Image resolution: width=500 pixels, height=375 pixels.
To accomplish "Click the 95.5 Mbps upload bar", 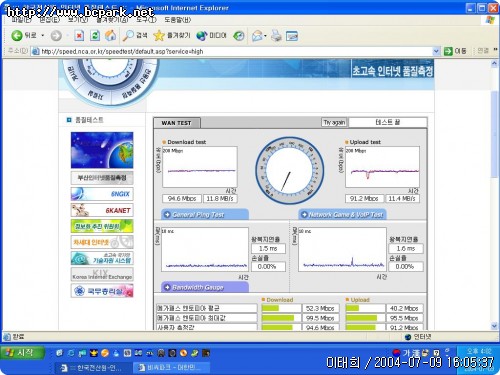I will [x=365, y=318].
